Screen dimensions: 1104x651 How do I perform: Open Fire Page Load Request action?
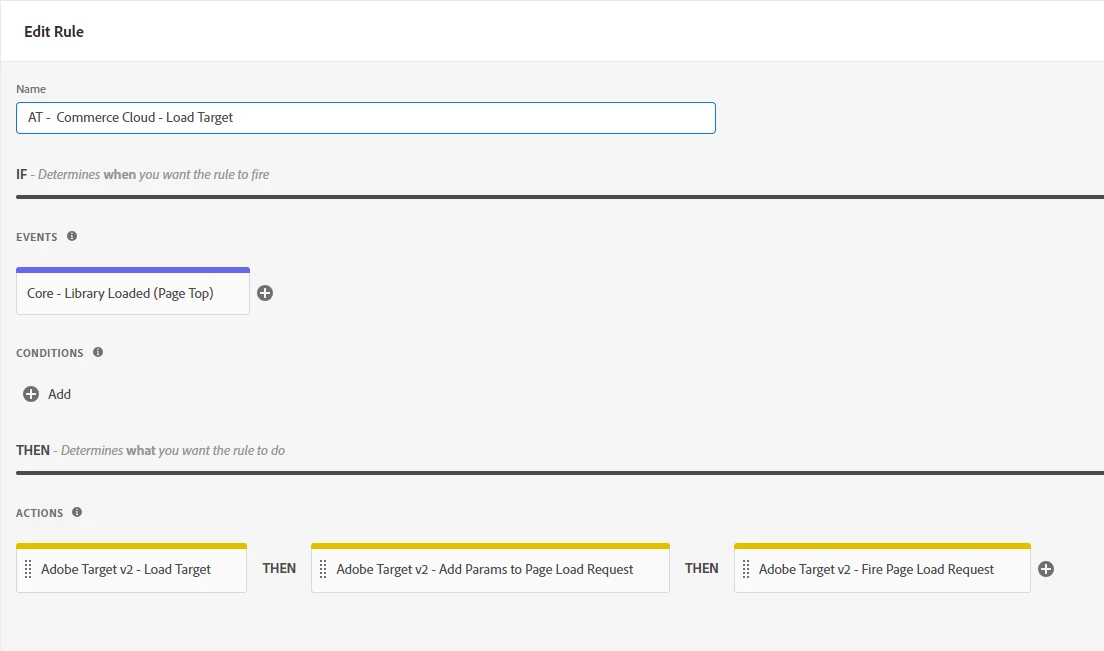point(882,569)
